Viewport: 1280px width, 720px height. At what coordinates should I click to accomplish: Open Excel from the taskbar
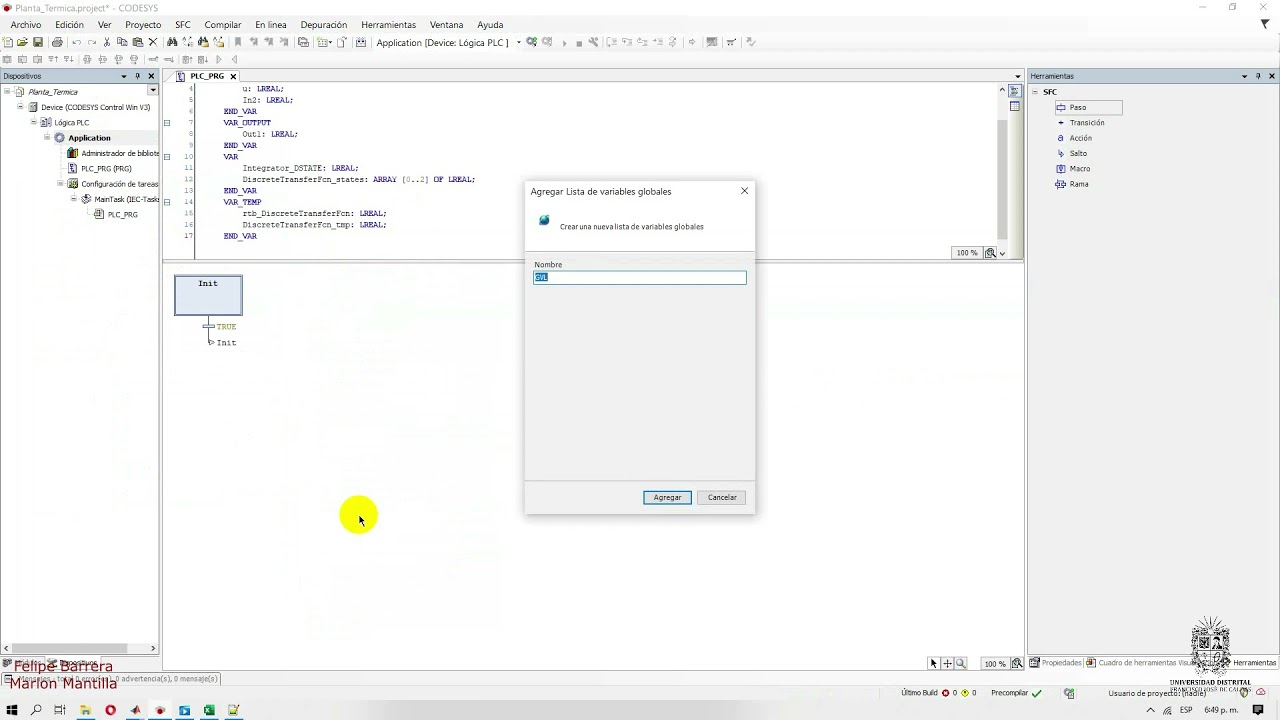tap(209, 710)
